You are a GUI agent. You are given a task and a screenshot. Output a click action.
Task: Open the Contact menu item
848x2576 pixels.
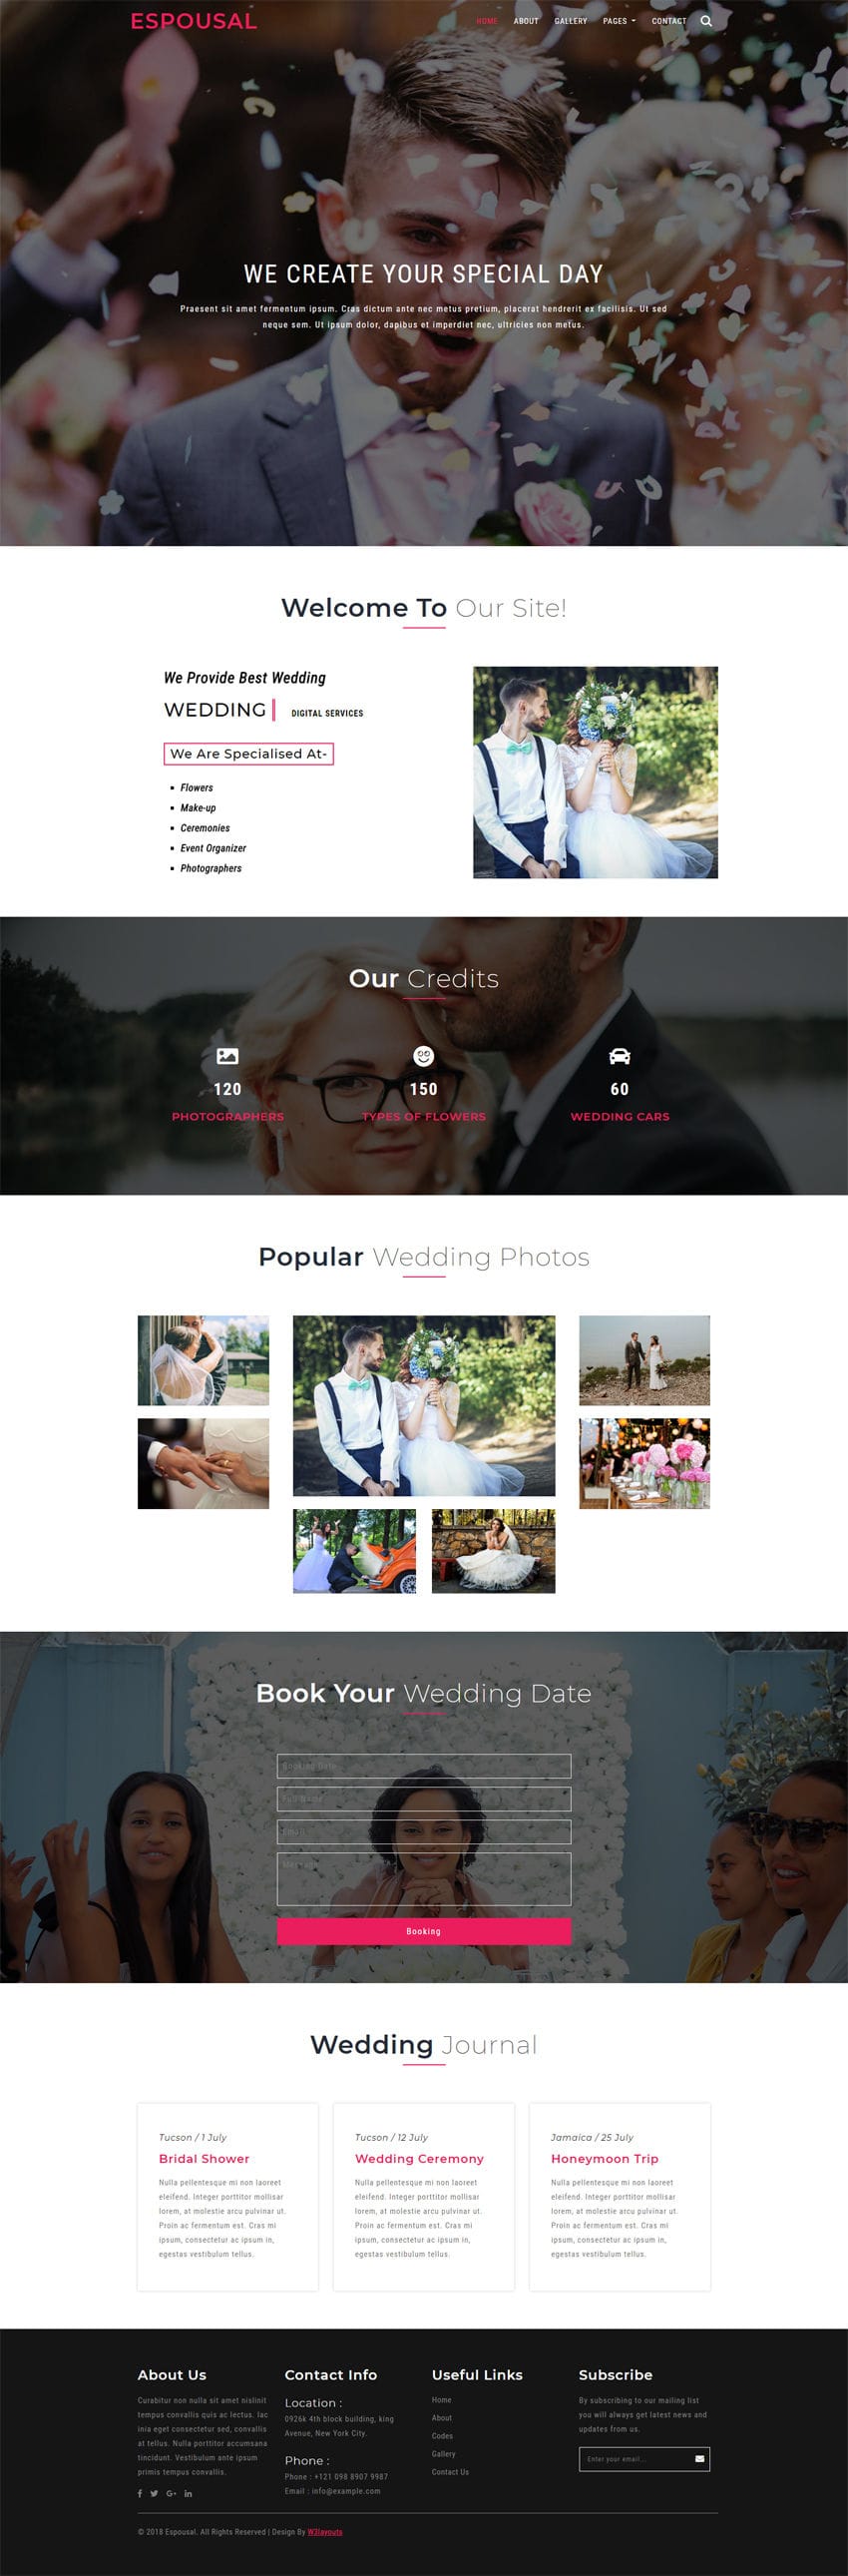669,21
